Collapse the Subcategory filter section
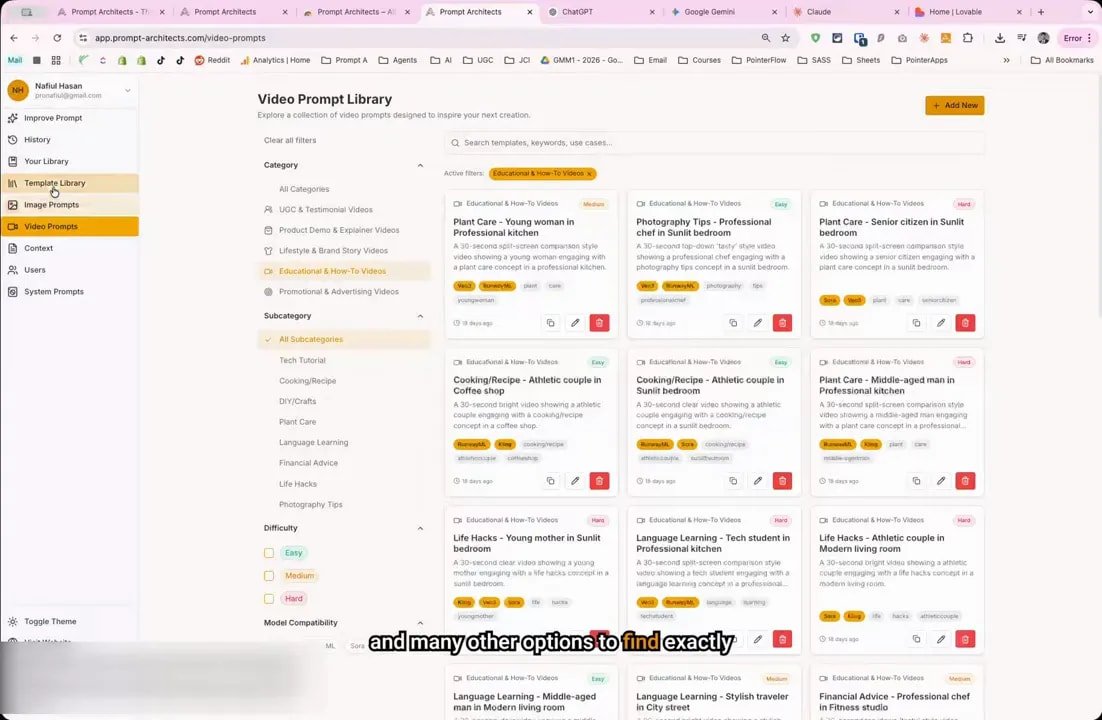1102x720 pixels. click(420, 316)
